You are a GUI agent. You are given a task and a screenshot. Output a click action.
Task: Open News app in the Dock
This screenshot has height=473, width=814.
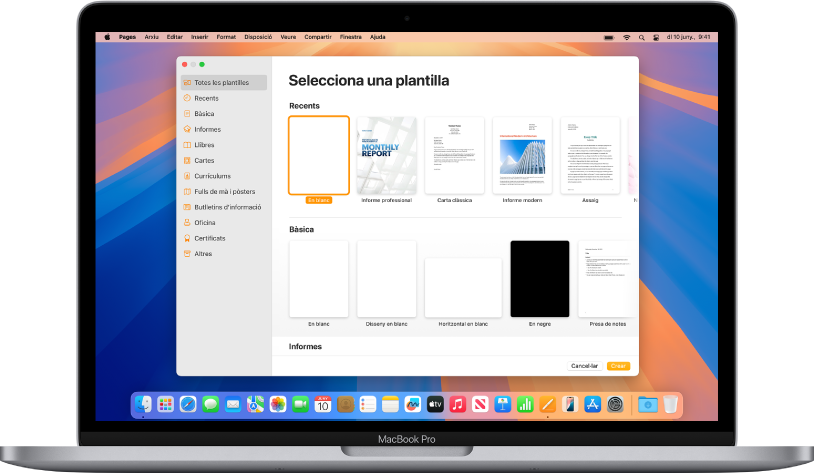(x=480, y=404)
